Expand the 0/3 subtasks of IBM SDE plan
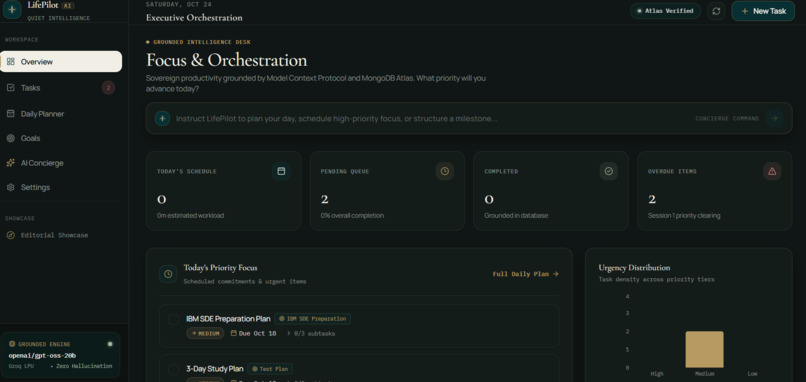806x382 pixels. 311,333
